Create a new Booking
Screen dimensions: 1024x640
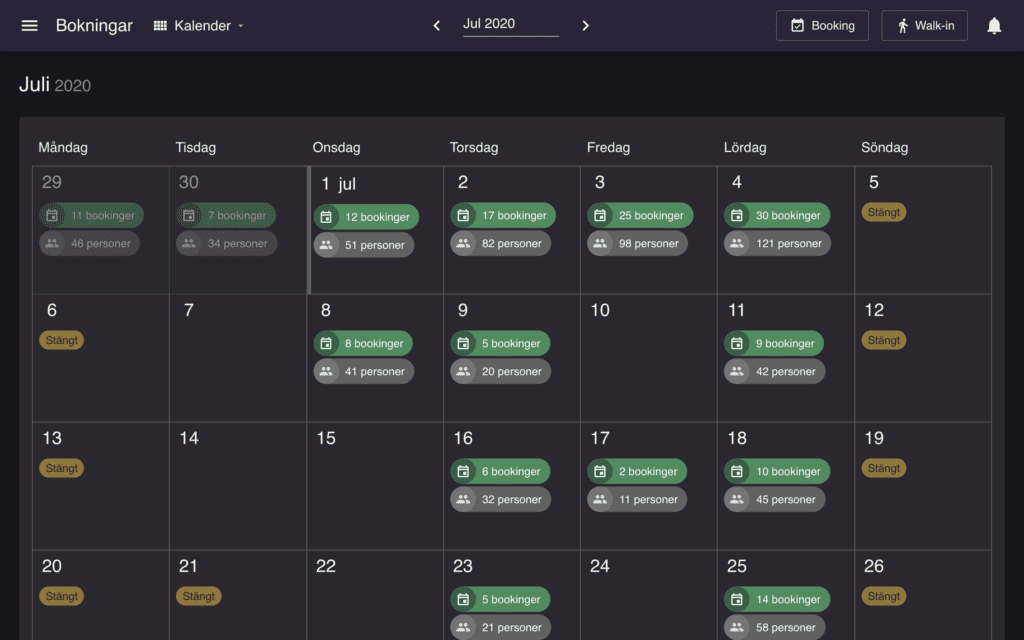[822, 25]
